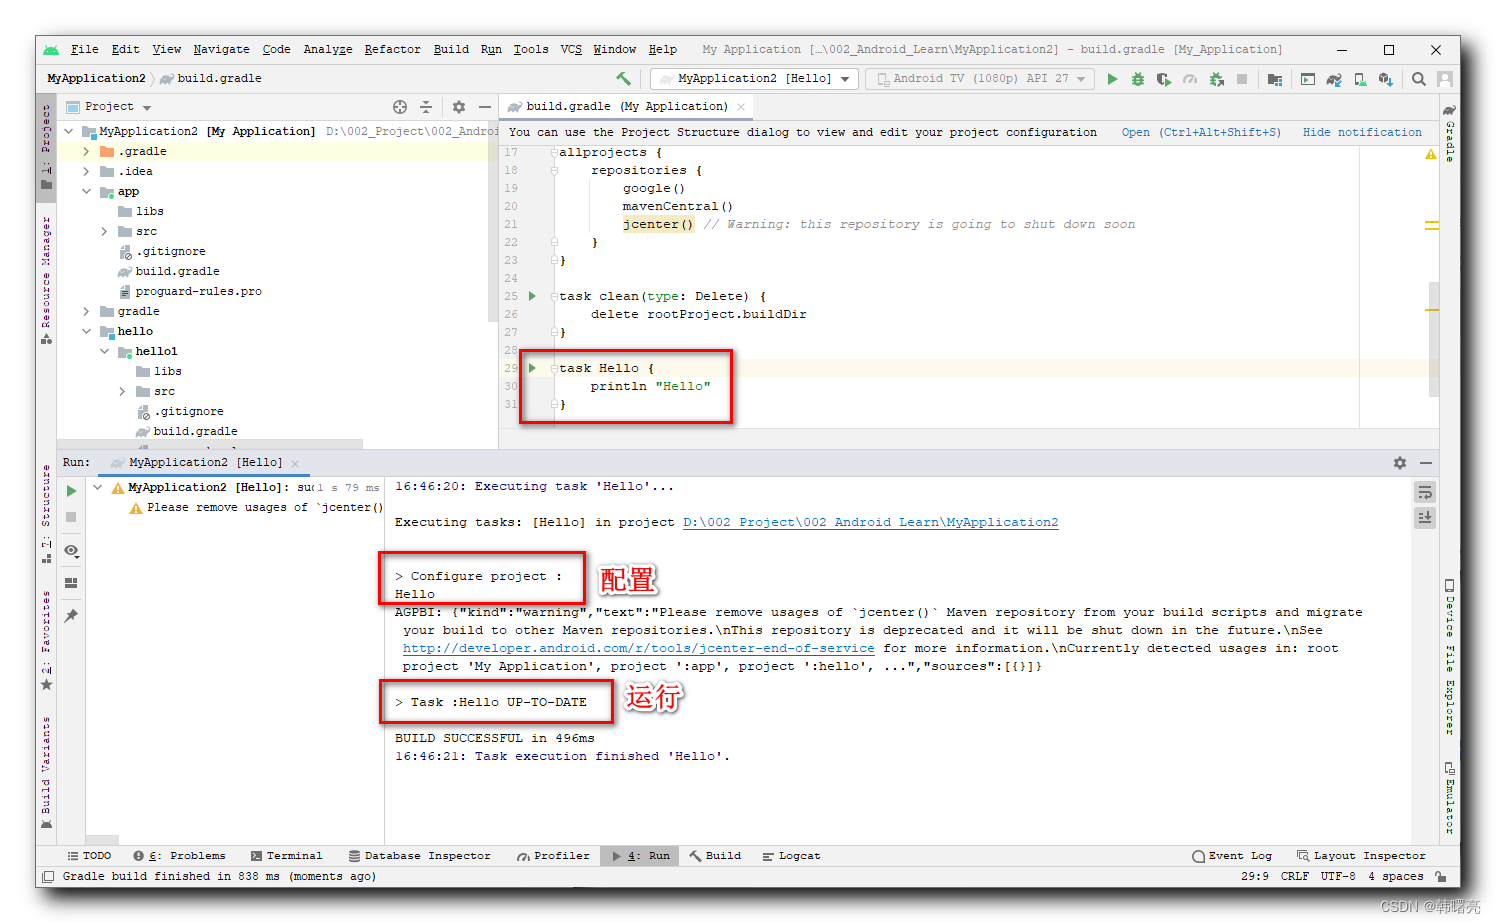Click line-column indicator 29:9 in status bar
The width and height of the screenshot is (1496, 923).
click(1255, 876)
